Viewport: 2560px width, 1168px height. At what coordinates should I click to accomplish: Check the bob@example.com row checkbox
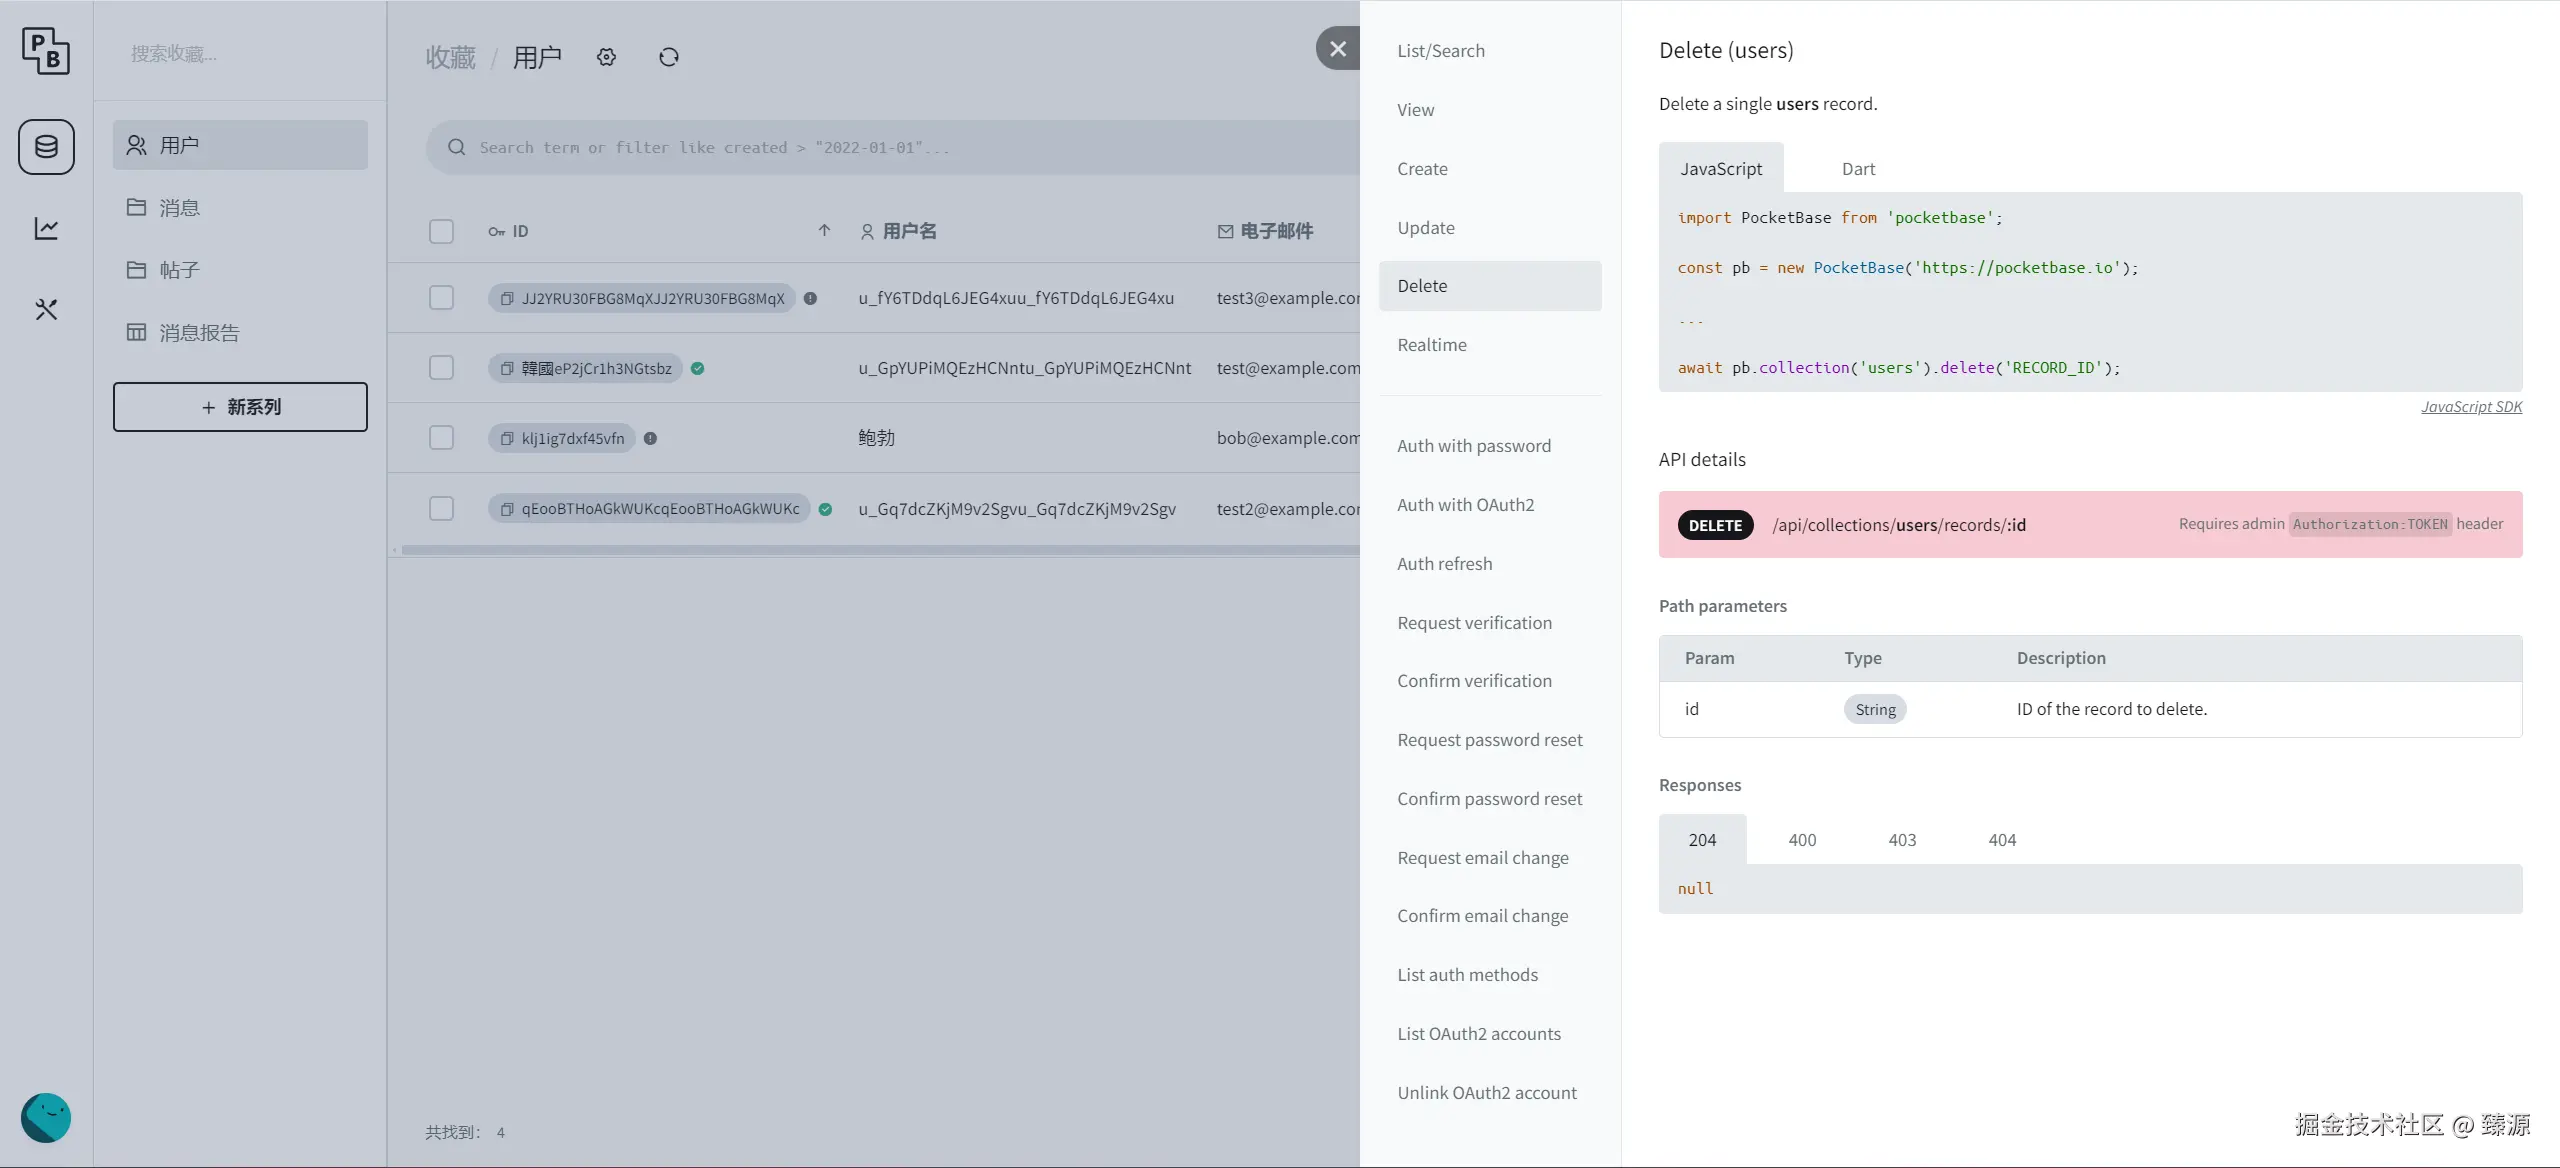(441, 438)
